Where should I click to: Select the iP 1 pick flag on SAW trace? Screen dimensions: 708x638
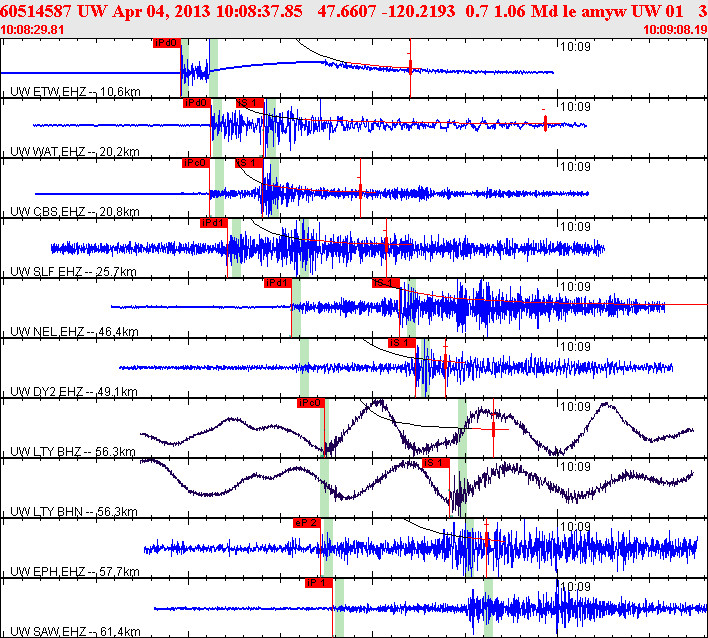319,584
